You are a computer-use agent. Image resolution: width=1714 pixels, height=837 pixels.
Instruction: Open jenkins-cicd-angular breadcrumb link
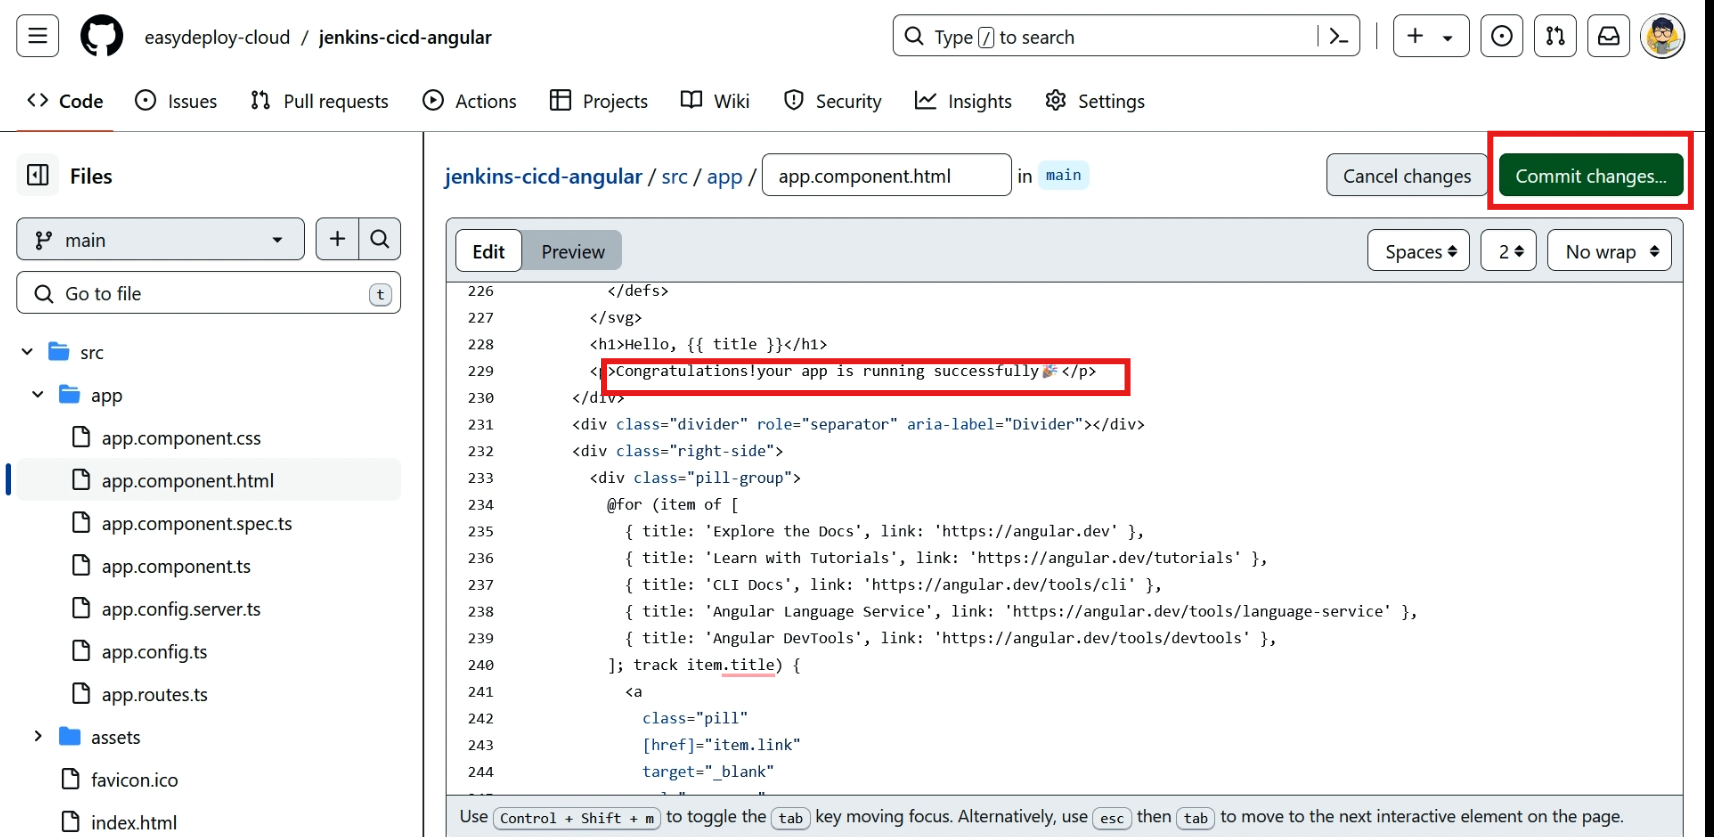click(543, 176)
